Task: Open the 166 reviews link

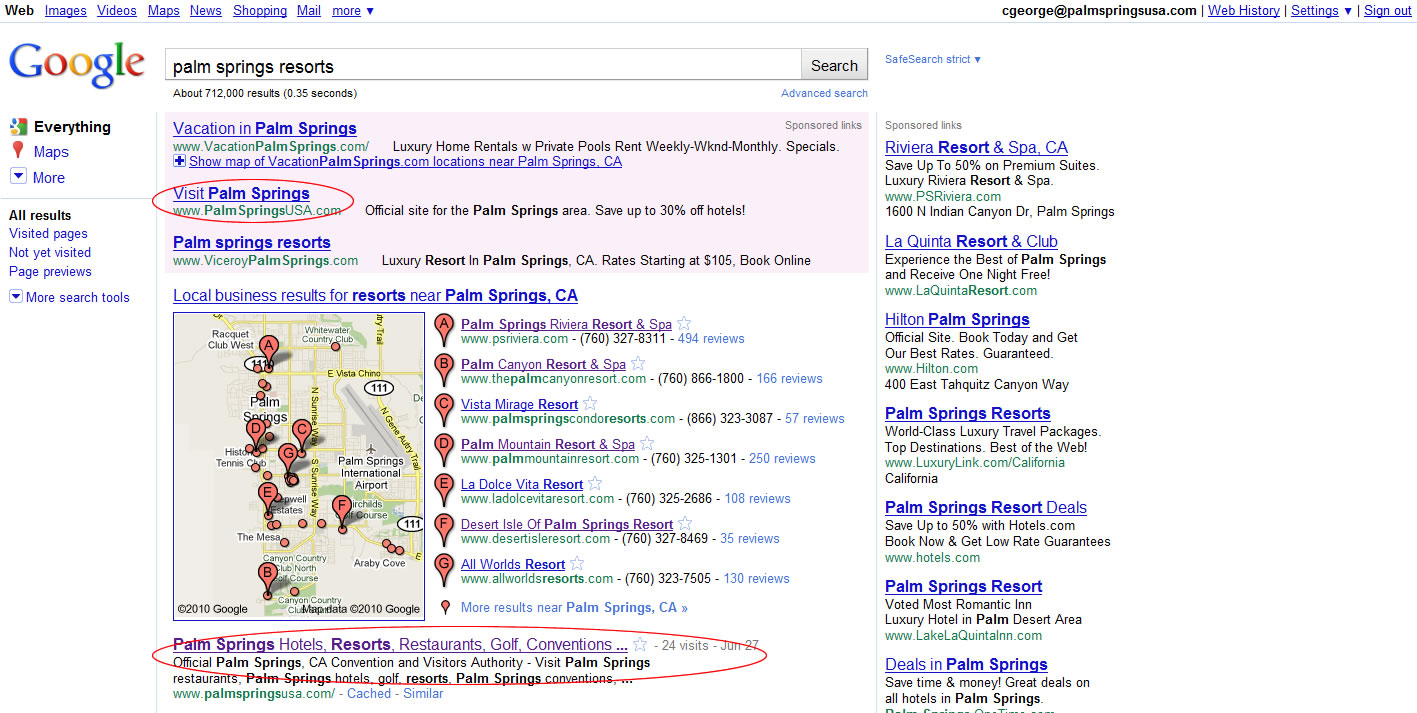Action: pyautogui.click(x=789, y=379)
